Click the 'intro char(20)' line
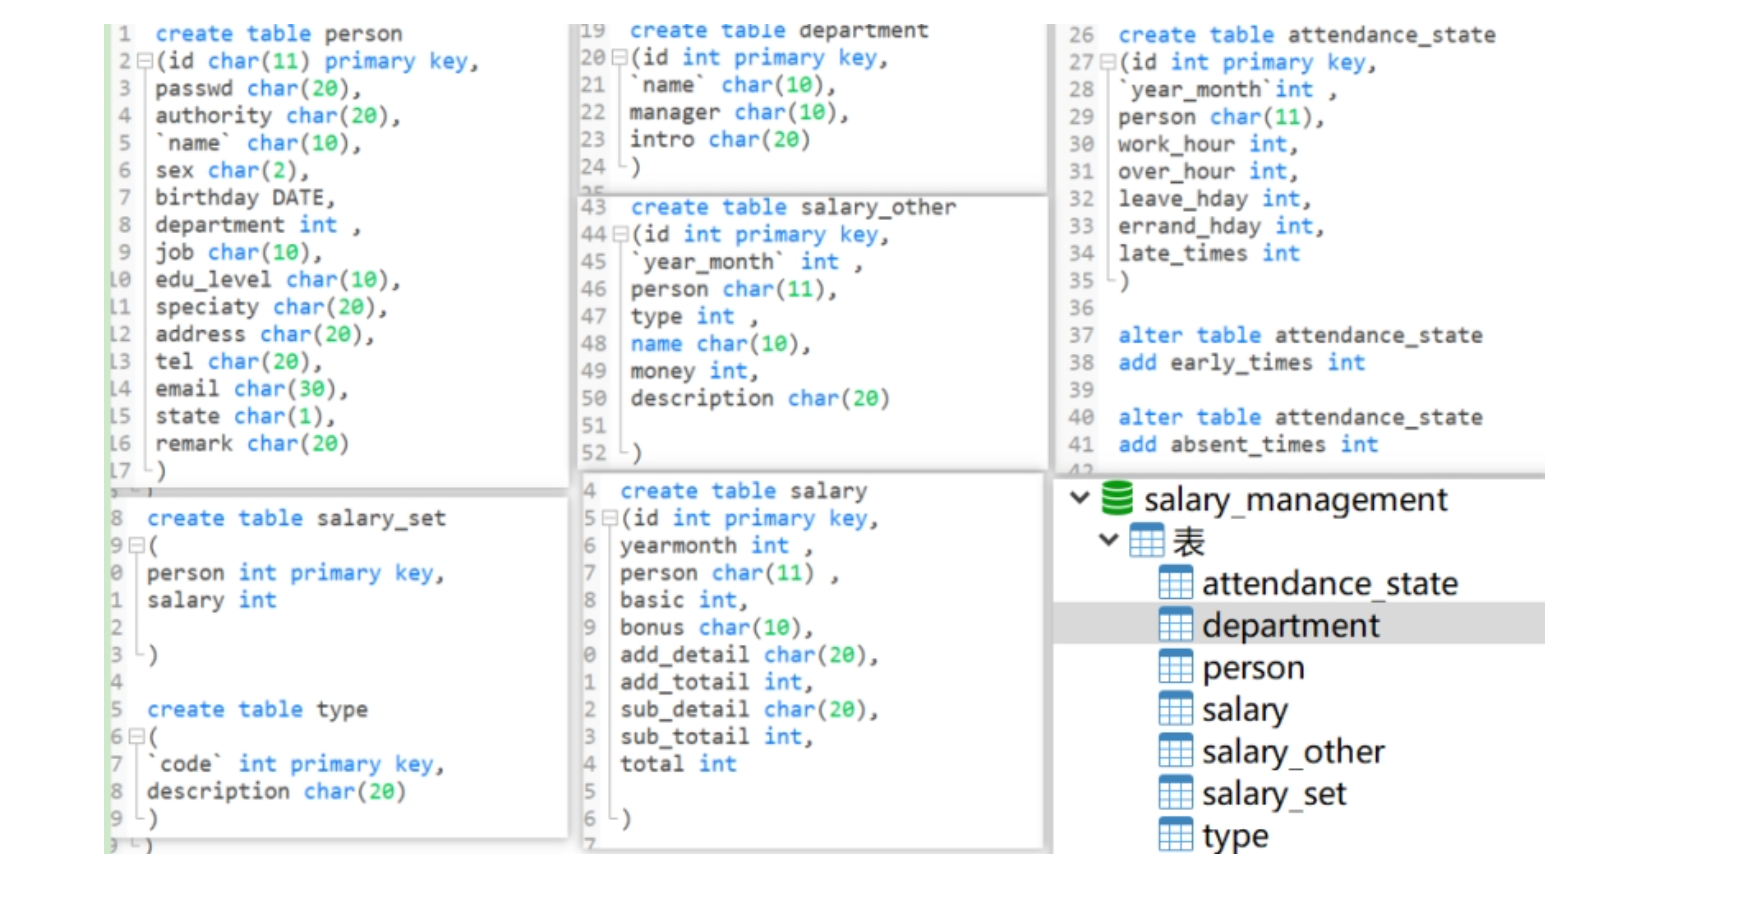Image resolution: width=1761 pixels, height=900 pixels. [719, 139]
